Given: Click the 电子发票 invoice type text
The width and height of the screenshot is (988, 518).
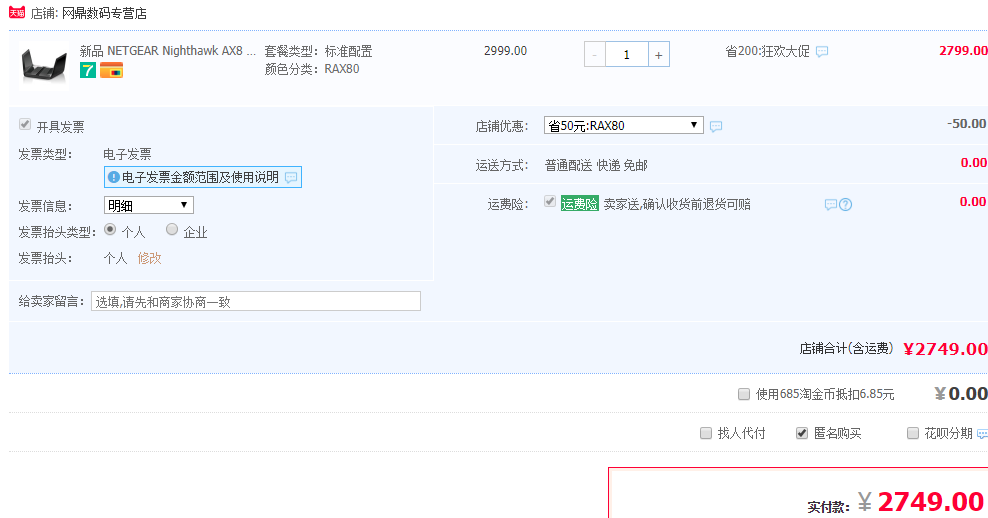Looking at the screenshot, I should click(127, 154).
